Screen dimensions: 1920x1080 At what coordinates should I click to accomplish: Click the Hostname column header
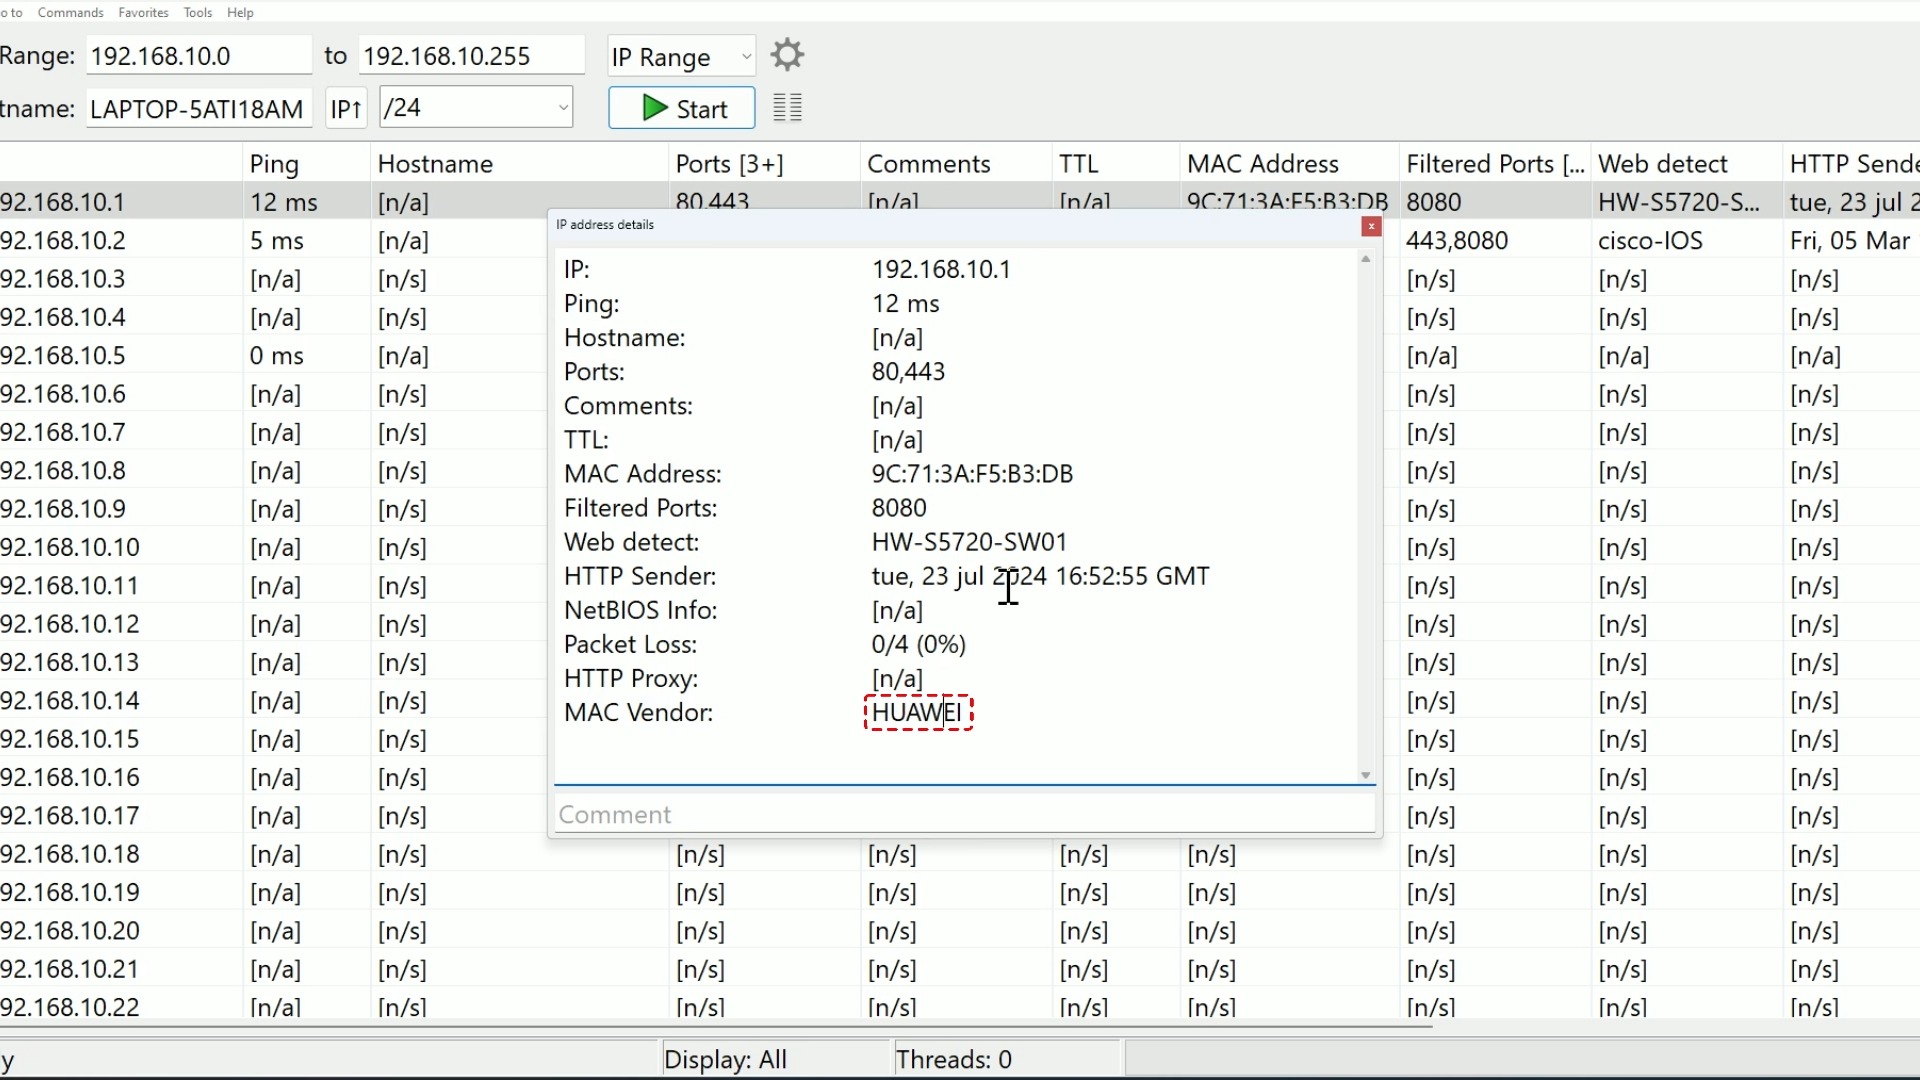click(x=435, y=162)
